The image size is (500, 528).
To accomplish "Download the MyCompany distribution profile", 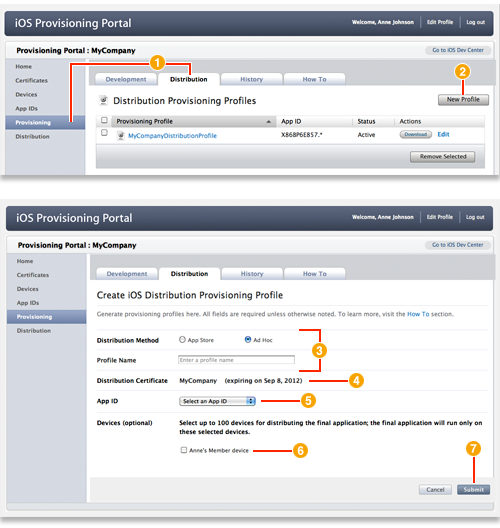I will pos(416,134).
